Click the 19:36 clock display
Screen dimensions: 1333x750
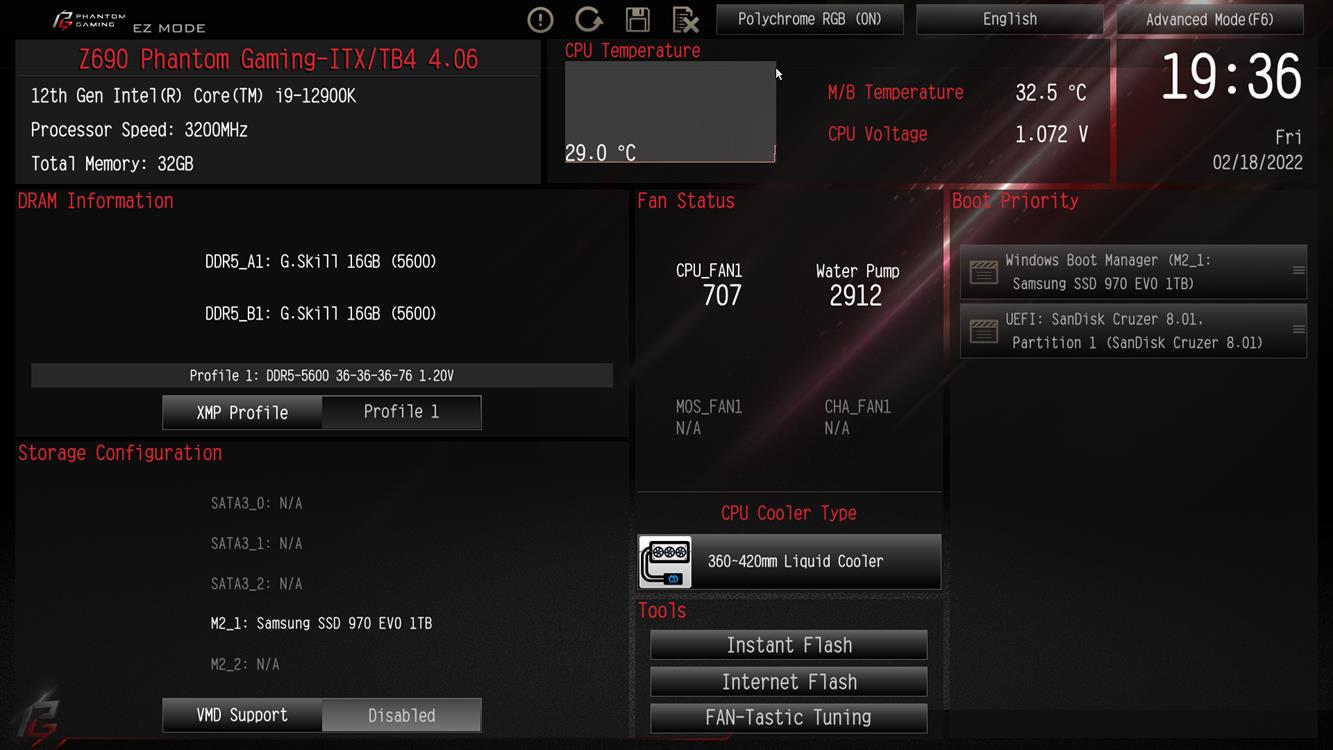(x=1231, y=78)
